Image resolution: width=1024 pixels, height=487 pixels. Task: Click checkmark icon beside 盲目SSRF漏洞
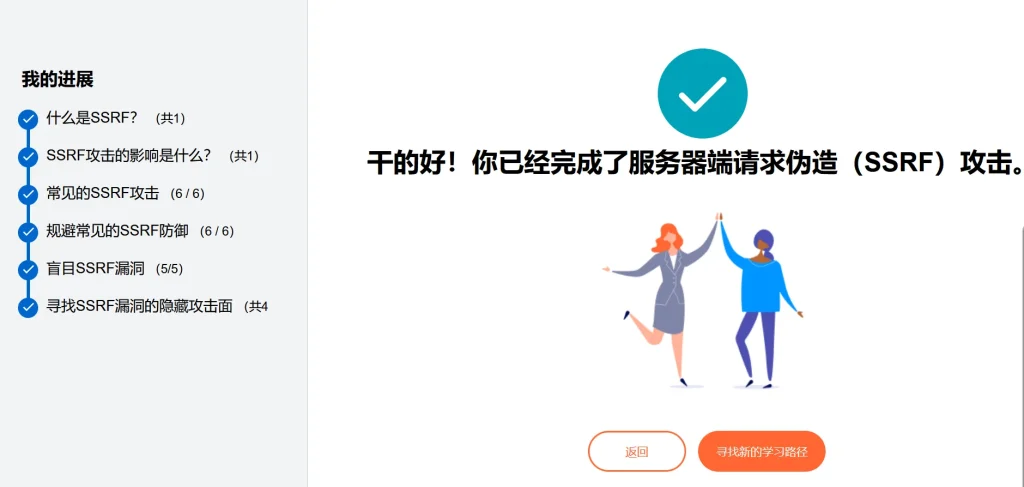(x=28, y=269)
